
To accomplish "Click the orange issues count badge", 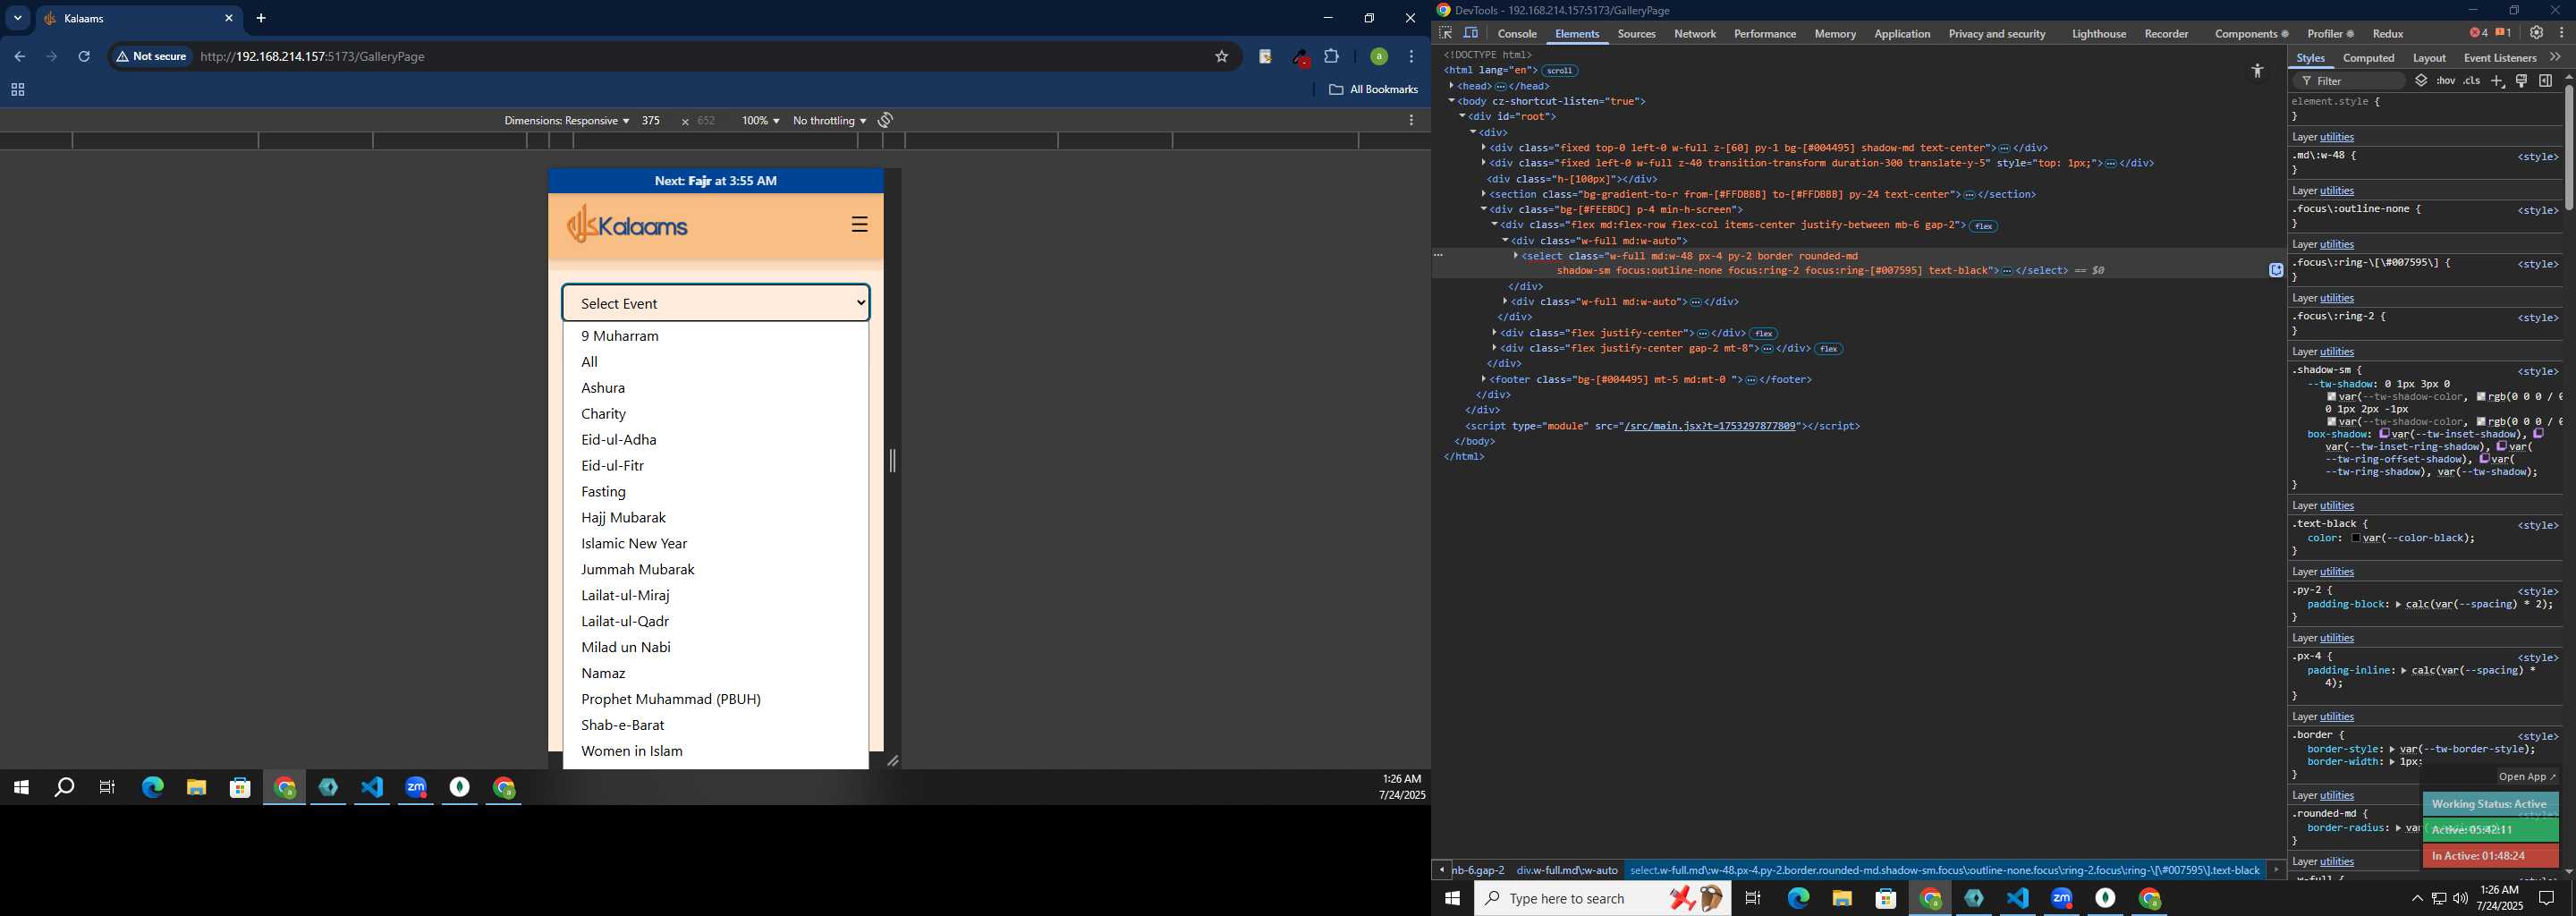I will point(2503,33).
